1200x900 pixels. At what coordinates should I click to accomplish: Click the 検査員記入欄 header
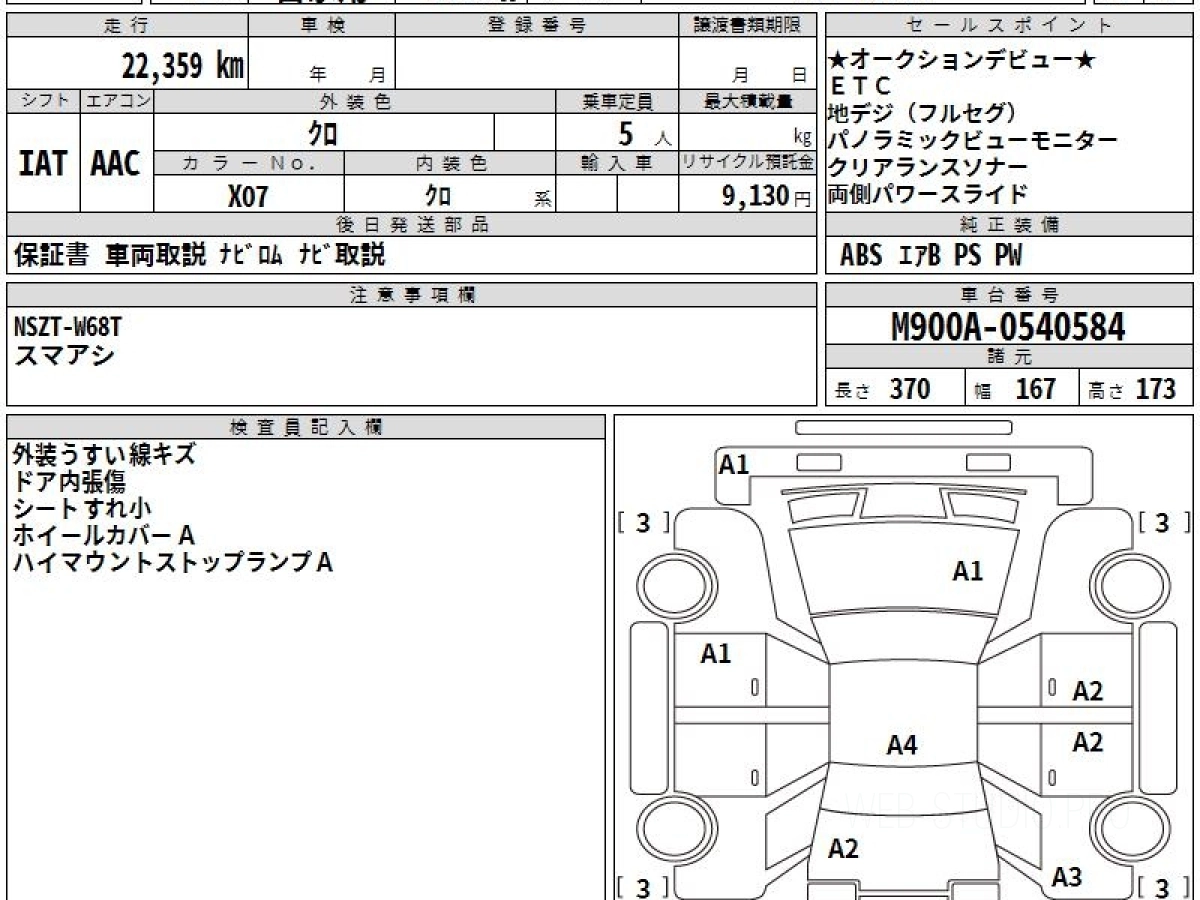[x=306, y=427]
